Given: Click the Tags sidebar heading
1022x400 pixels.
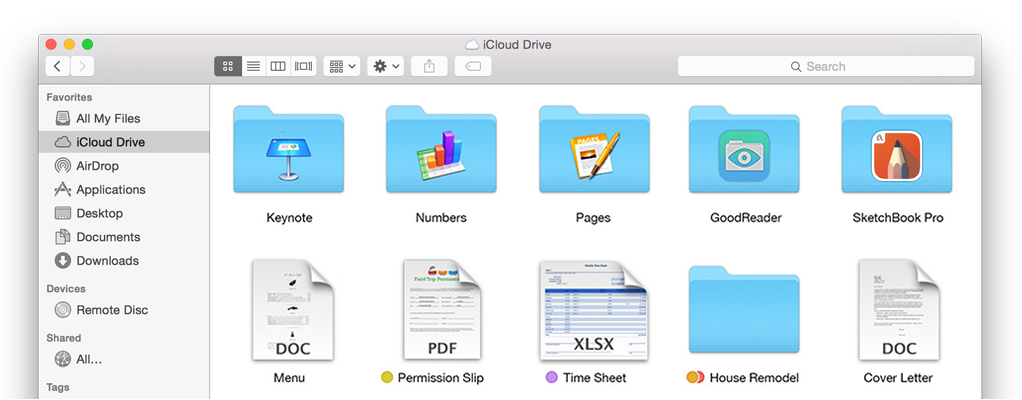Looking at the screenshot, I should (59, 387).
